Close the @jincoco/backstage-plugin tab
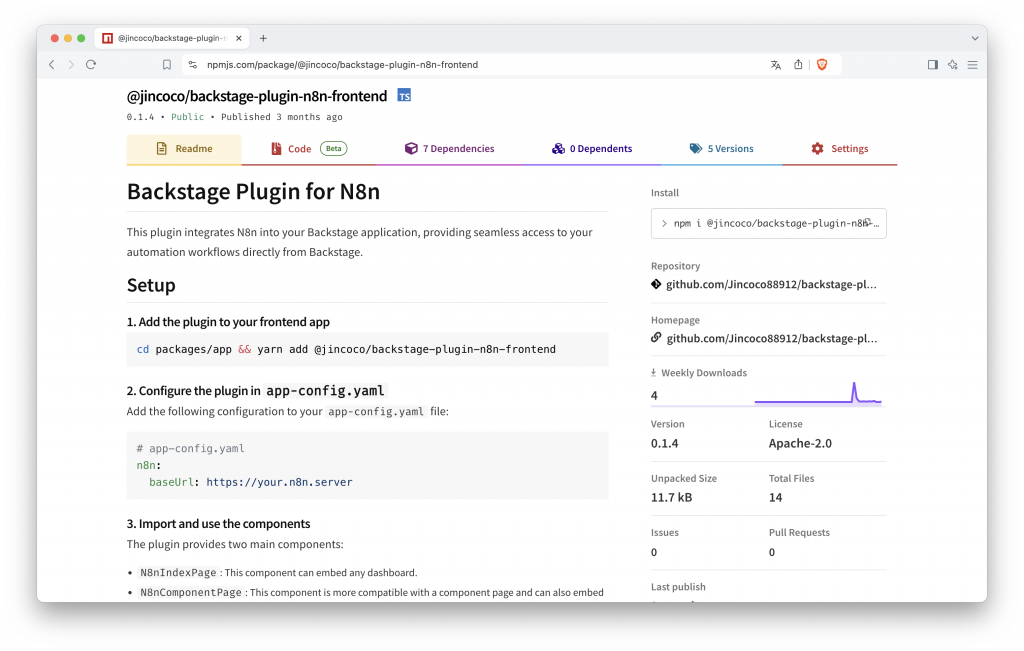Viewport: 1024px width, 651px height. click(238, 39)
